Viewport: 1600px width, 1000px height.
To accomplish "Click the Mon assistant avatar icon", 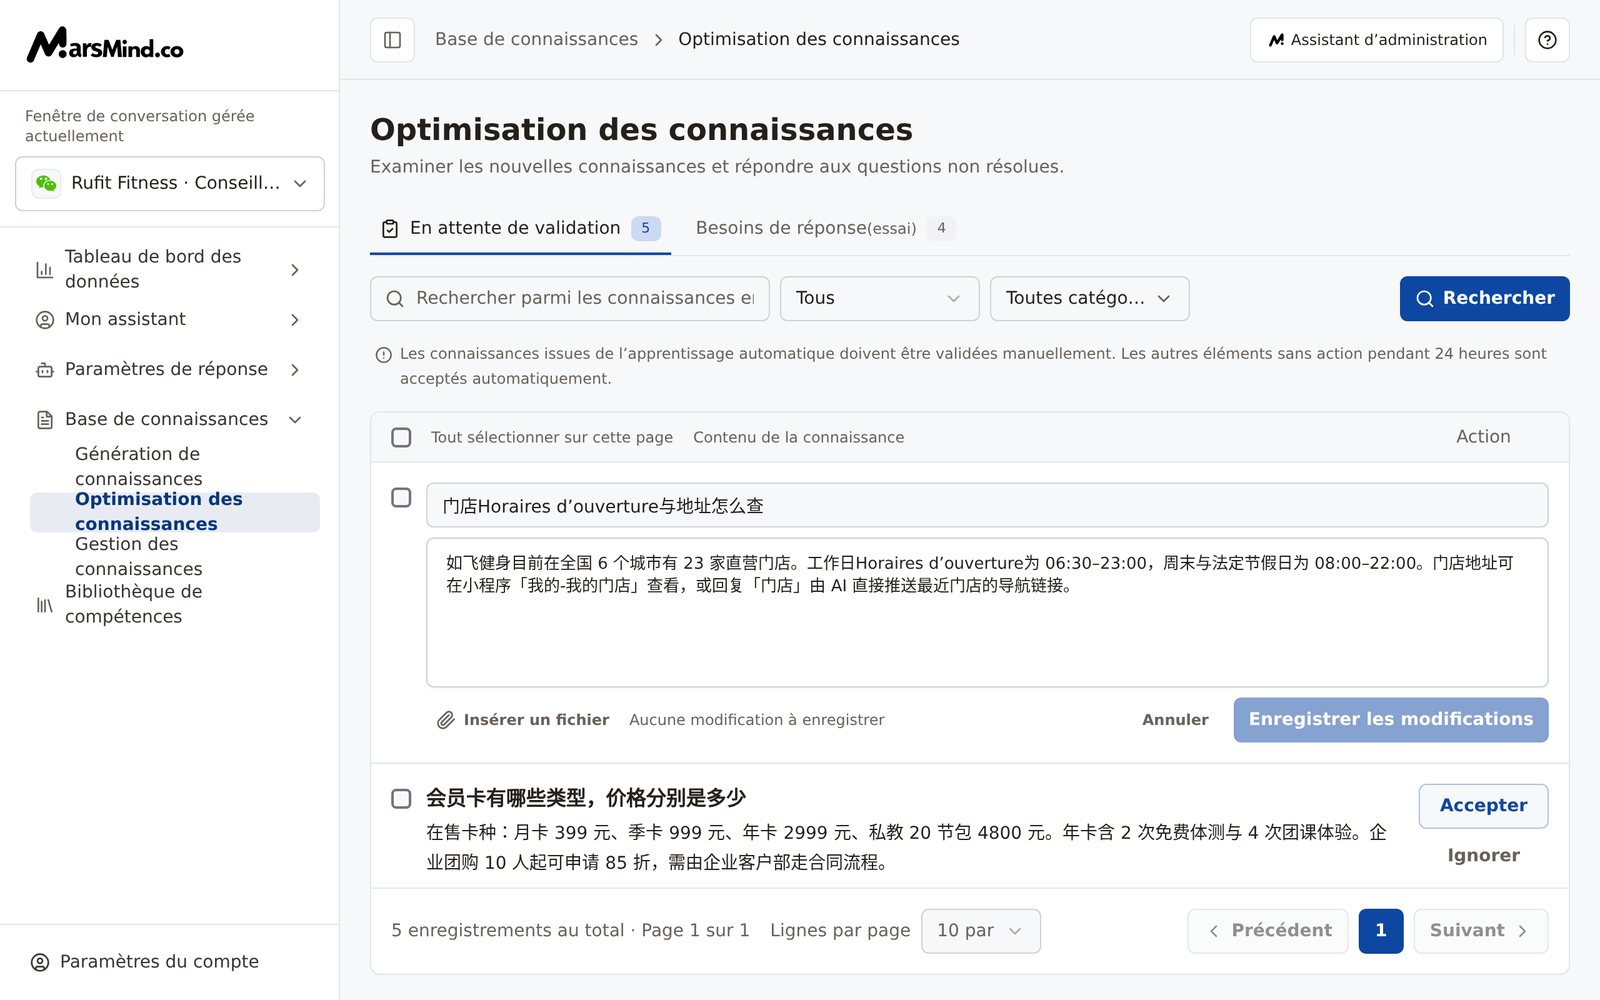I will [x=45, y=320].
